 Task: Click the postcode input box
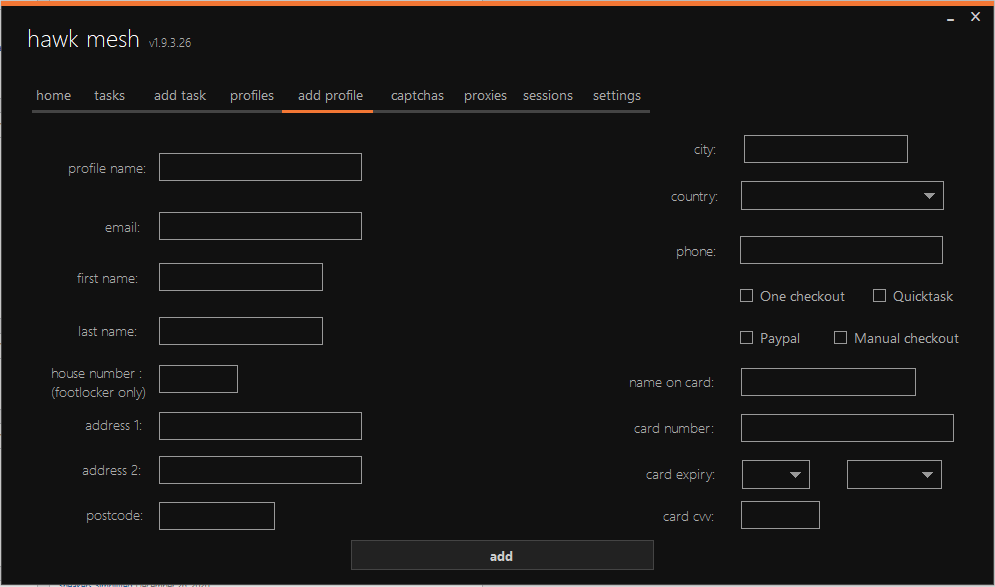(217, 516)
